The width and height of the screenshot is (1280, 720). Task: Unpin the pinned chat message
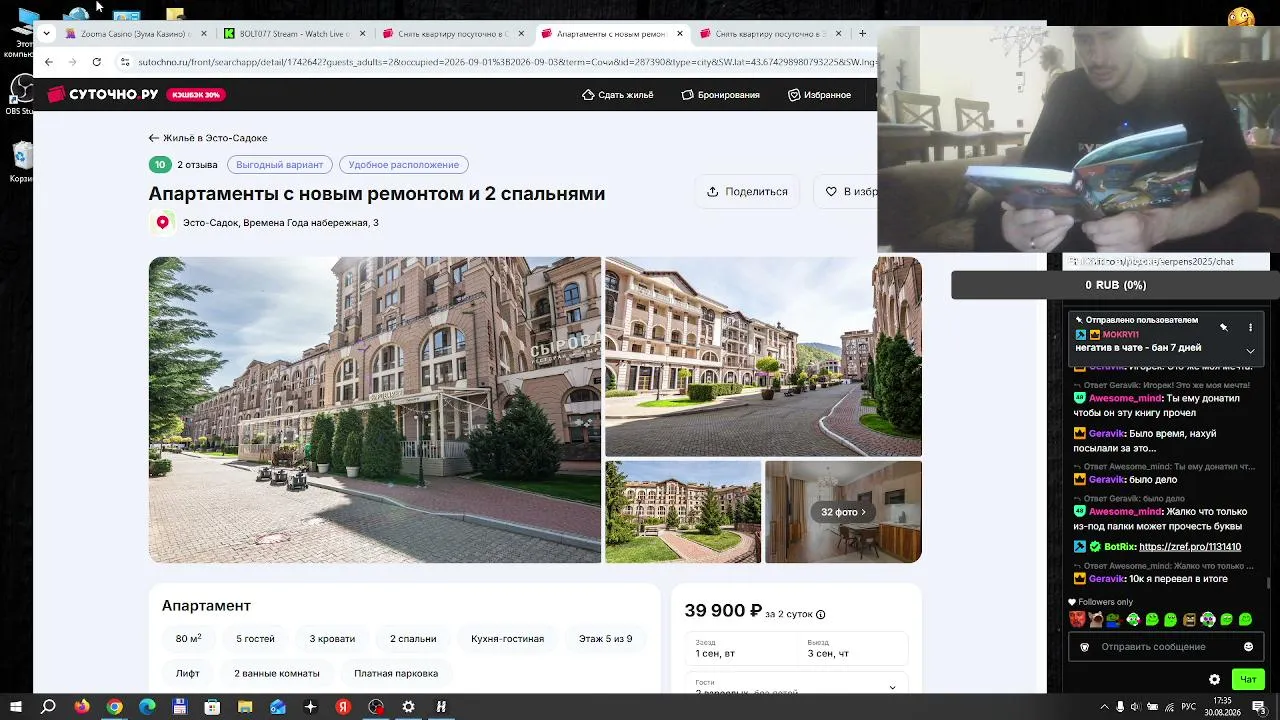tap(1223, 328)
